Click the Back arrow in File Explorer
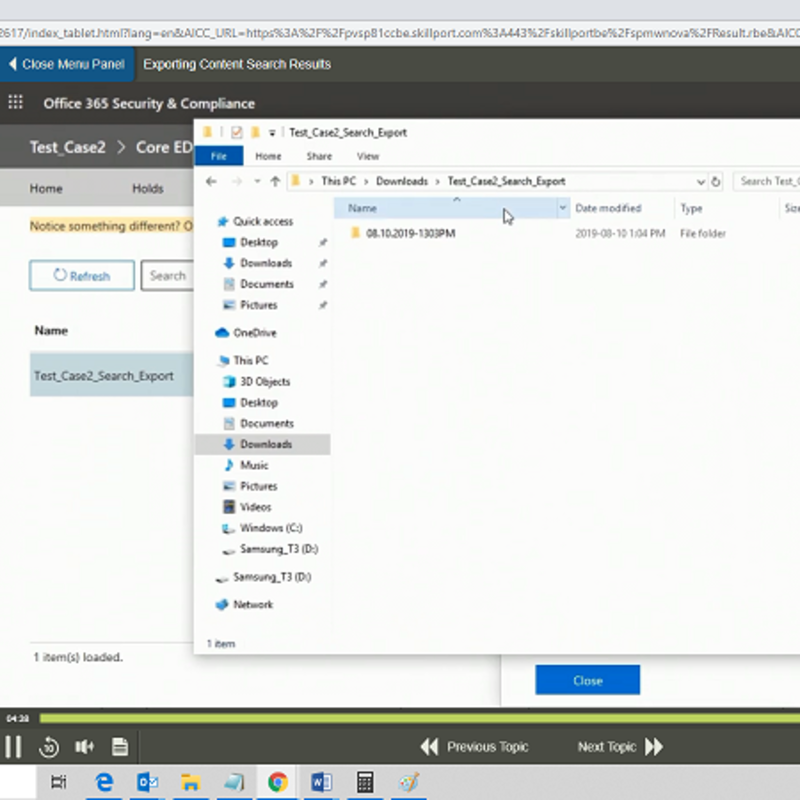The width and height of the screenshot is (800, 800). click(211, 181)
